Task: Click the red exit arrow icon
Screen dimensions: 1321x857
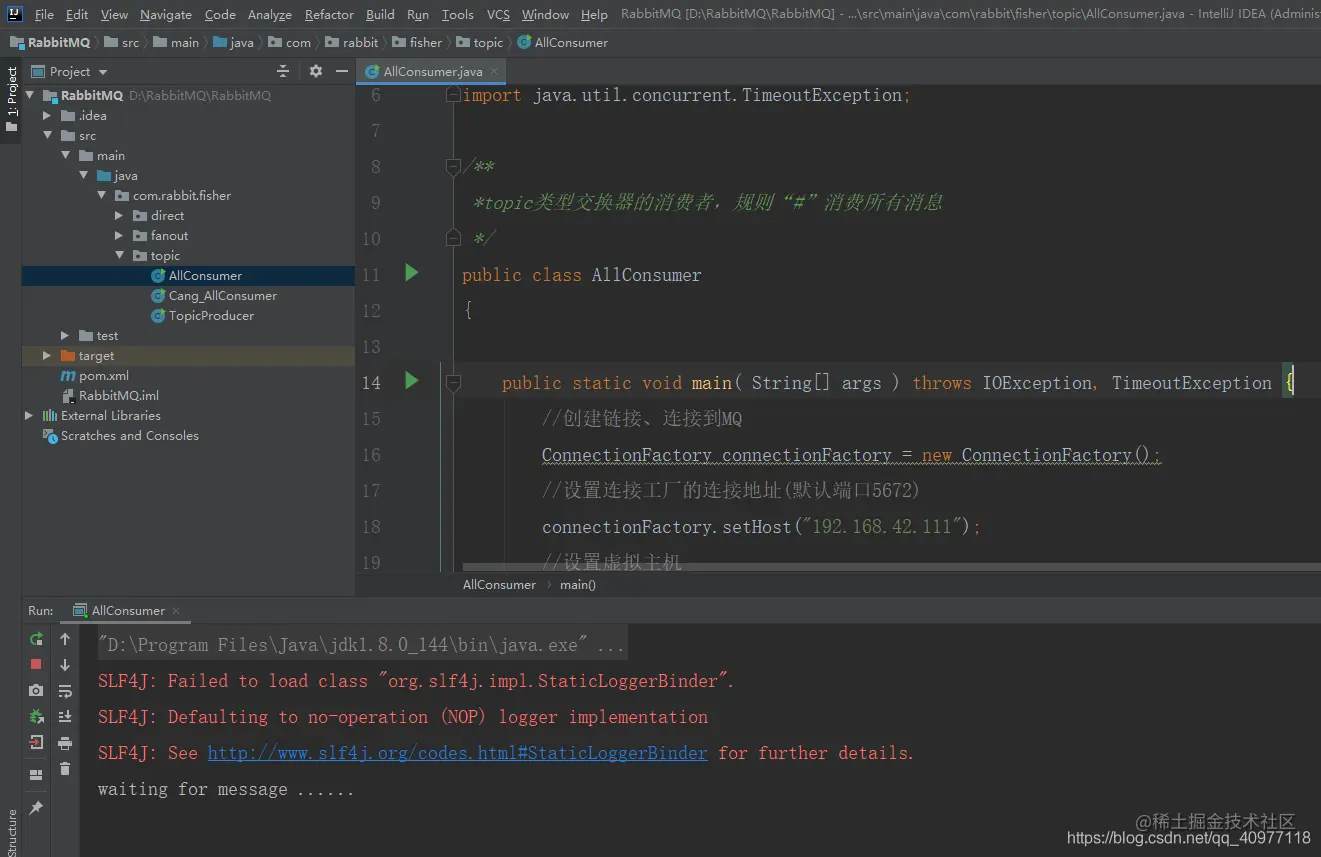Action: coord(36,742)
